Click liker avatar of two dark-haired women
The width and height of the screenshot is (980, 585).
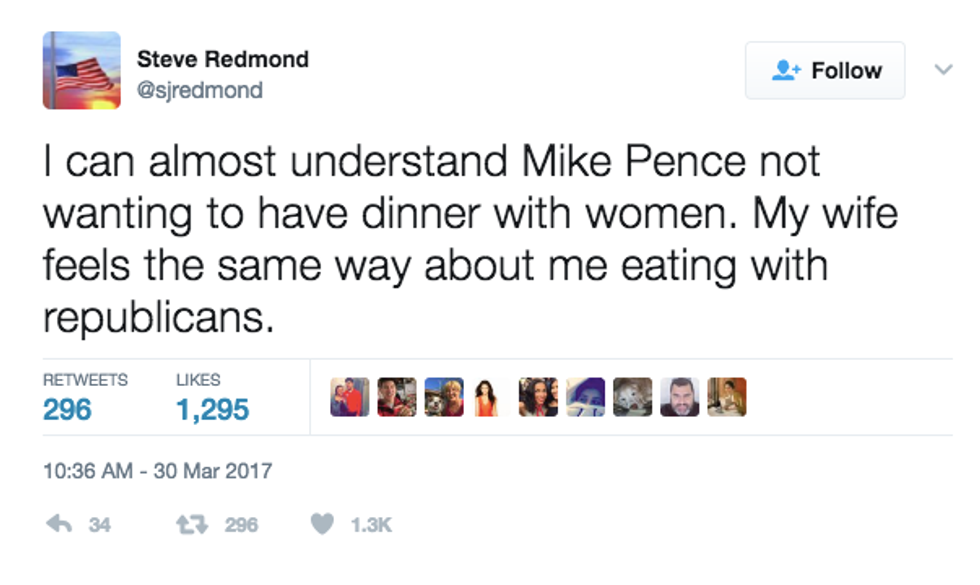(538, 397)
